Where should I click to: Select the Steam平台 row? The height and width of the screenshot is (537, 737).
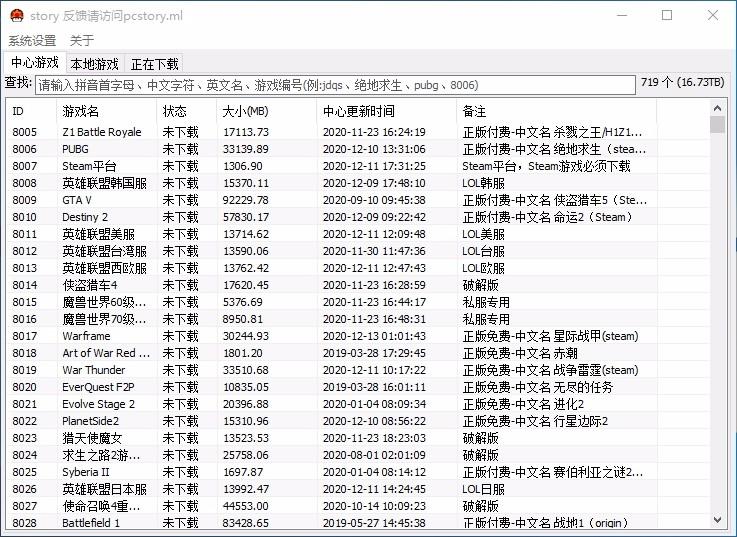pyautogui.click(x=358, y=166)
